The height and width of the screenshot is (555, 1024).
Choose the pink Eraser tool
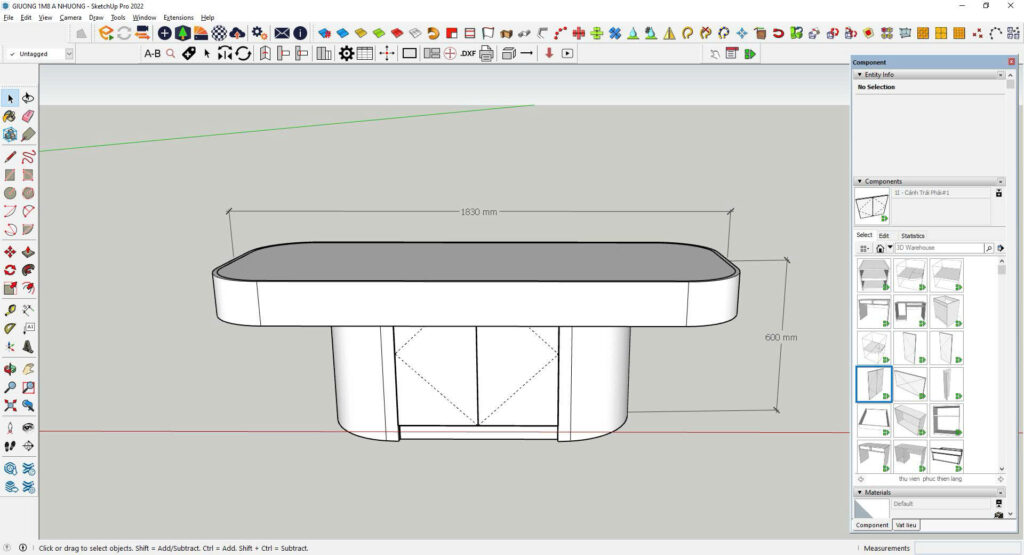click(x=28, y=116)
